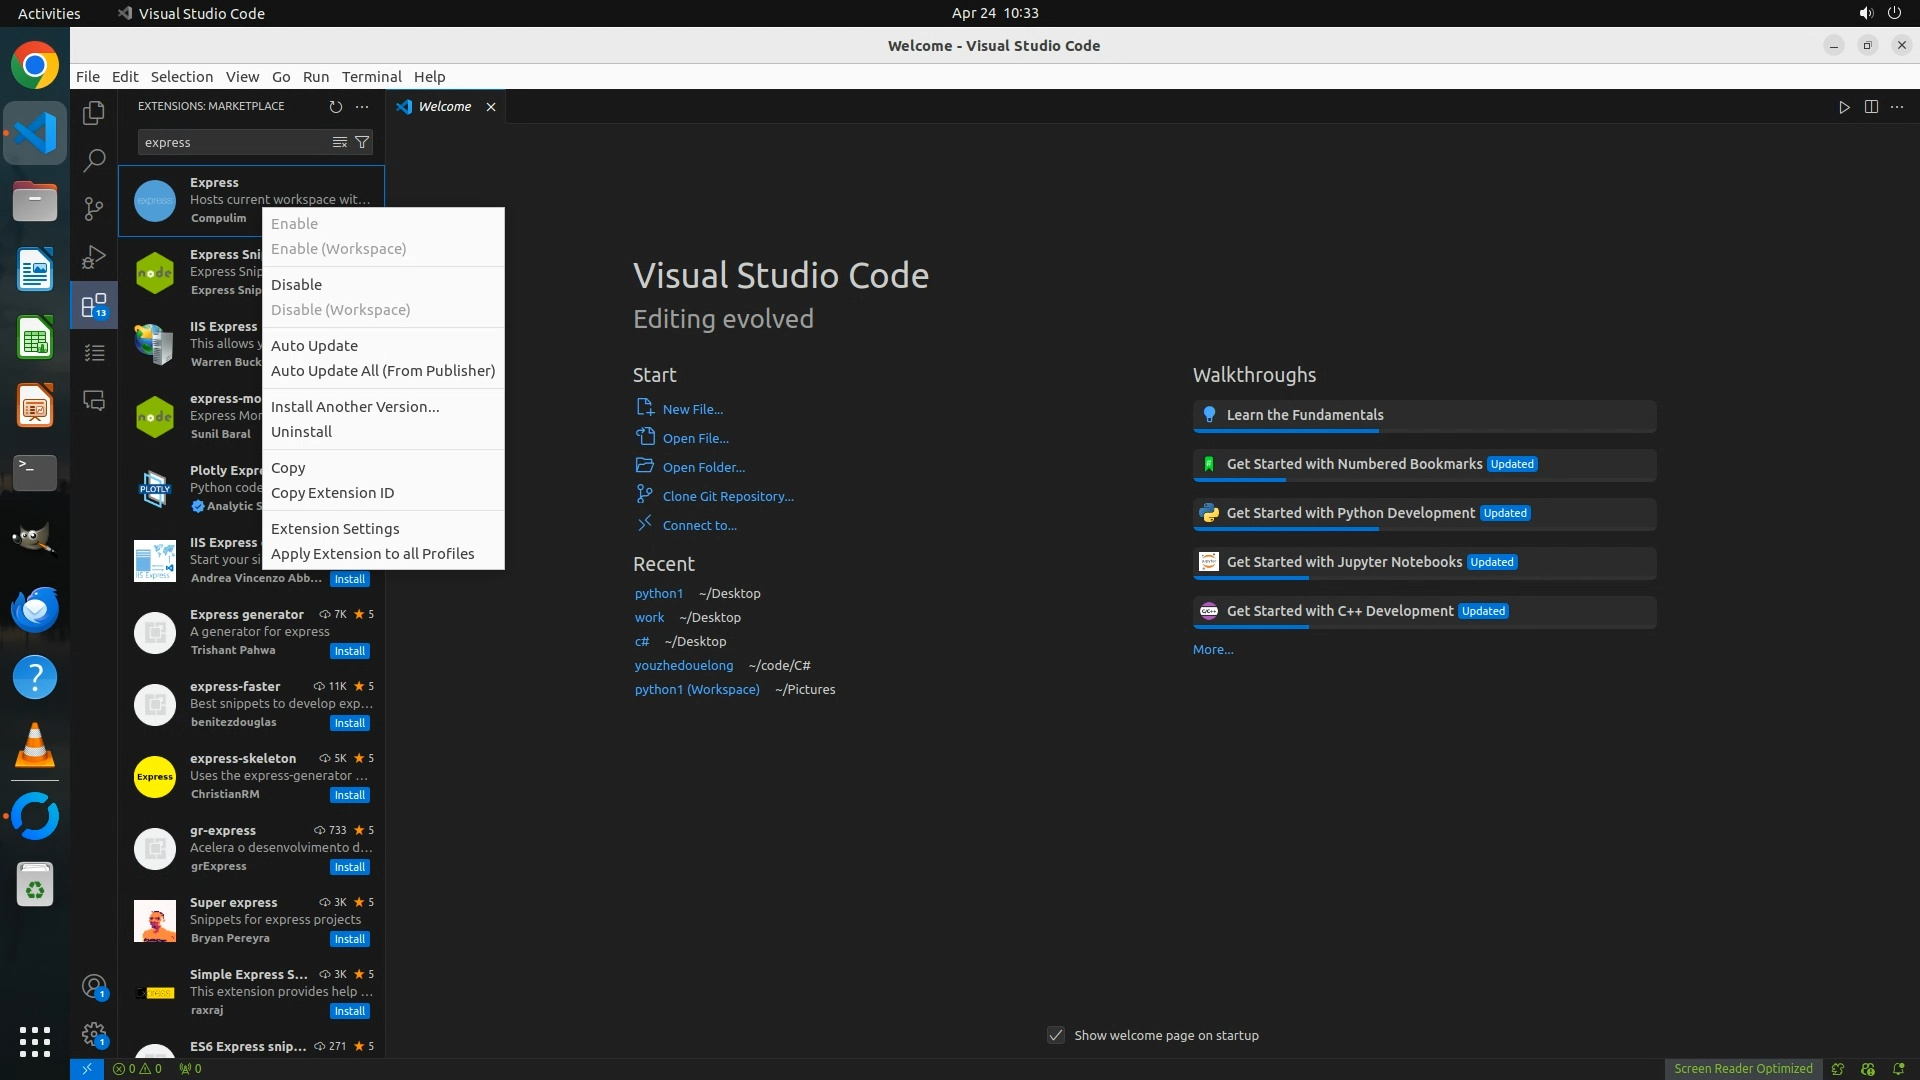Open Run and Debug view
Viewport: 1920px width, 1080px height.
[94, 257]
